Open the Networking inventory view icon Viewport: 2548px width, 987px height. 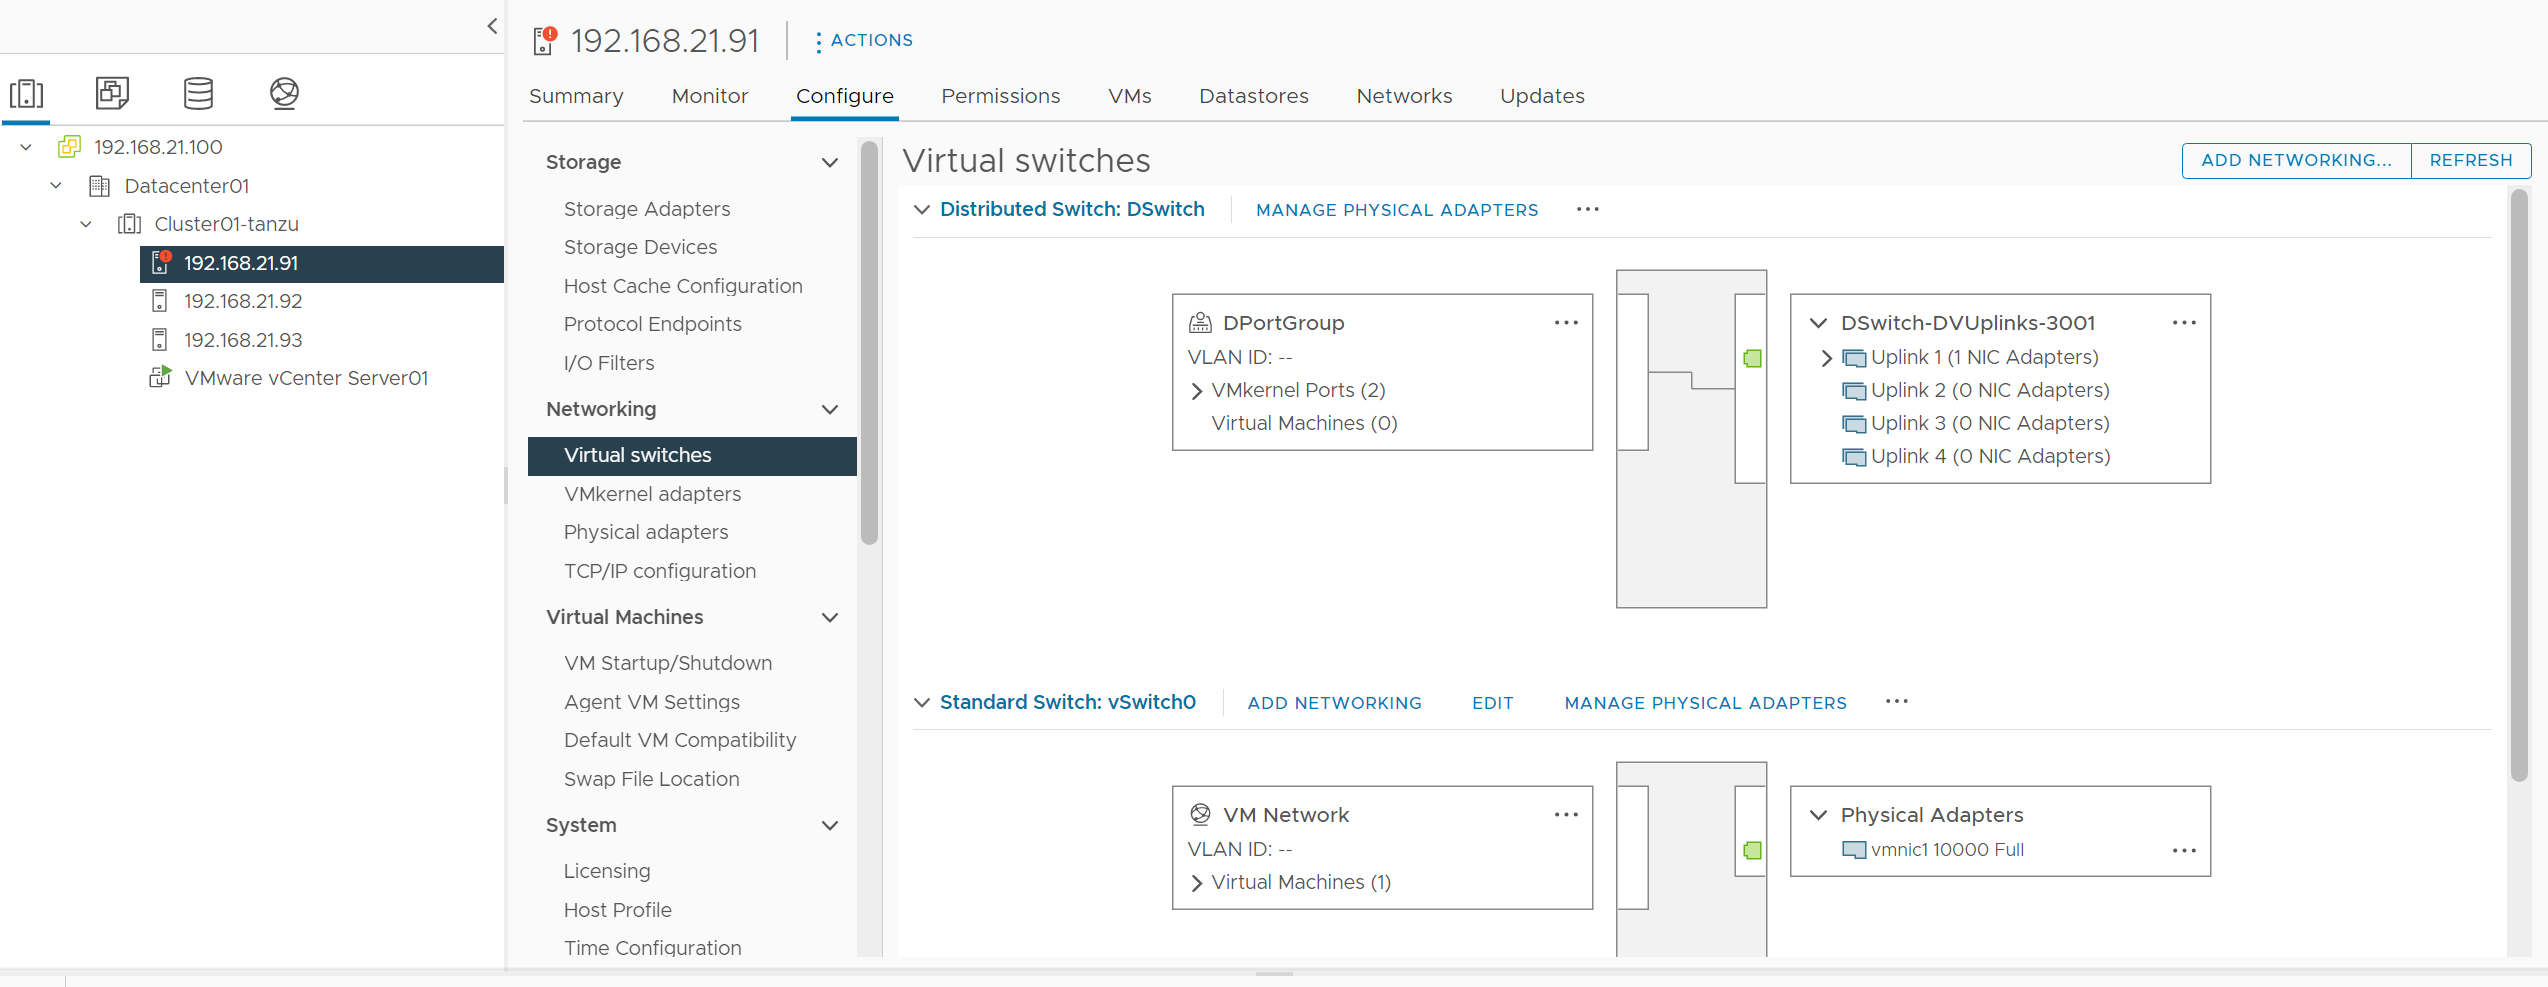[x=284, y=93]
